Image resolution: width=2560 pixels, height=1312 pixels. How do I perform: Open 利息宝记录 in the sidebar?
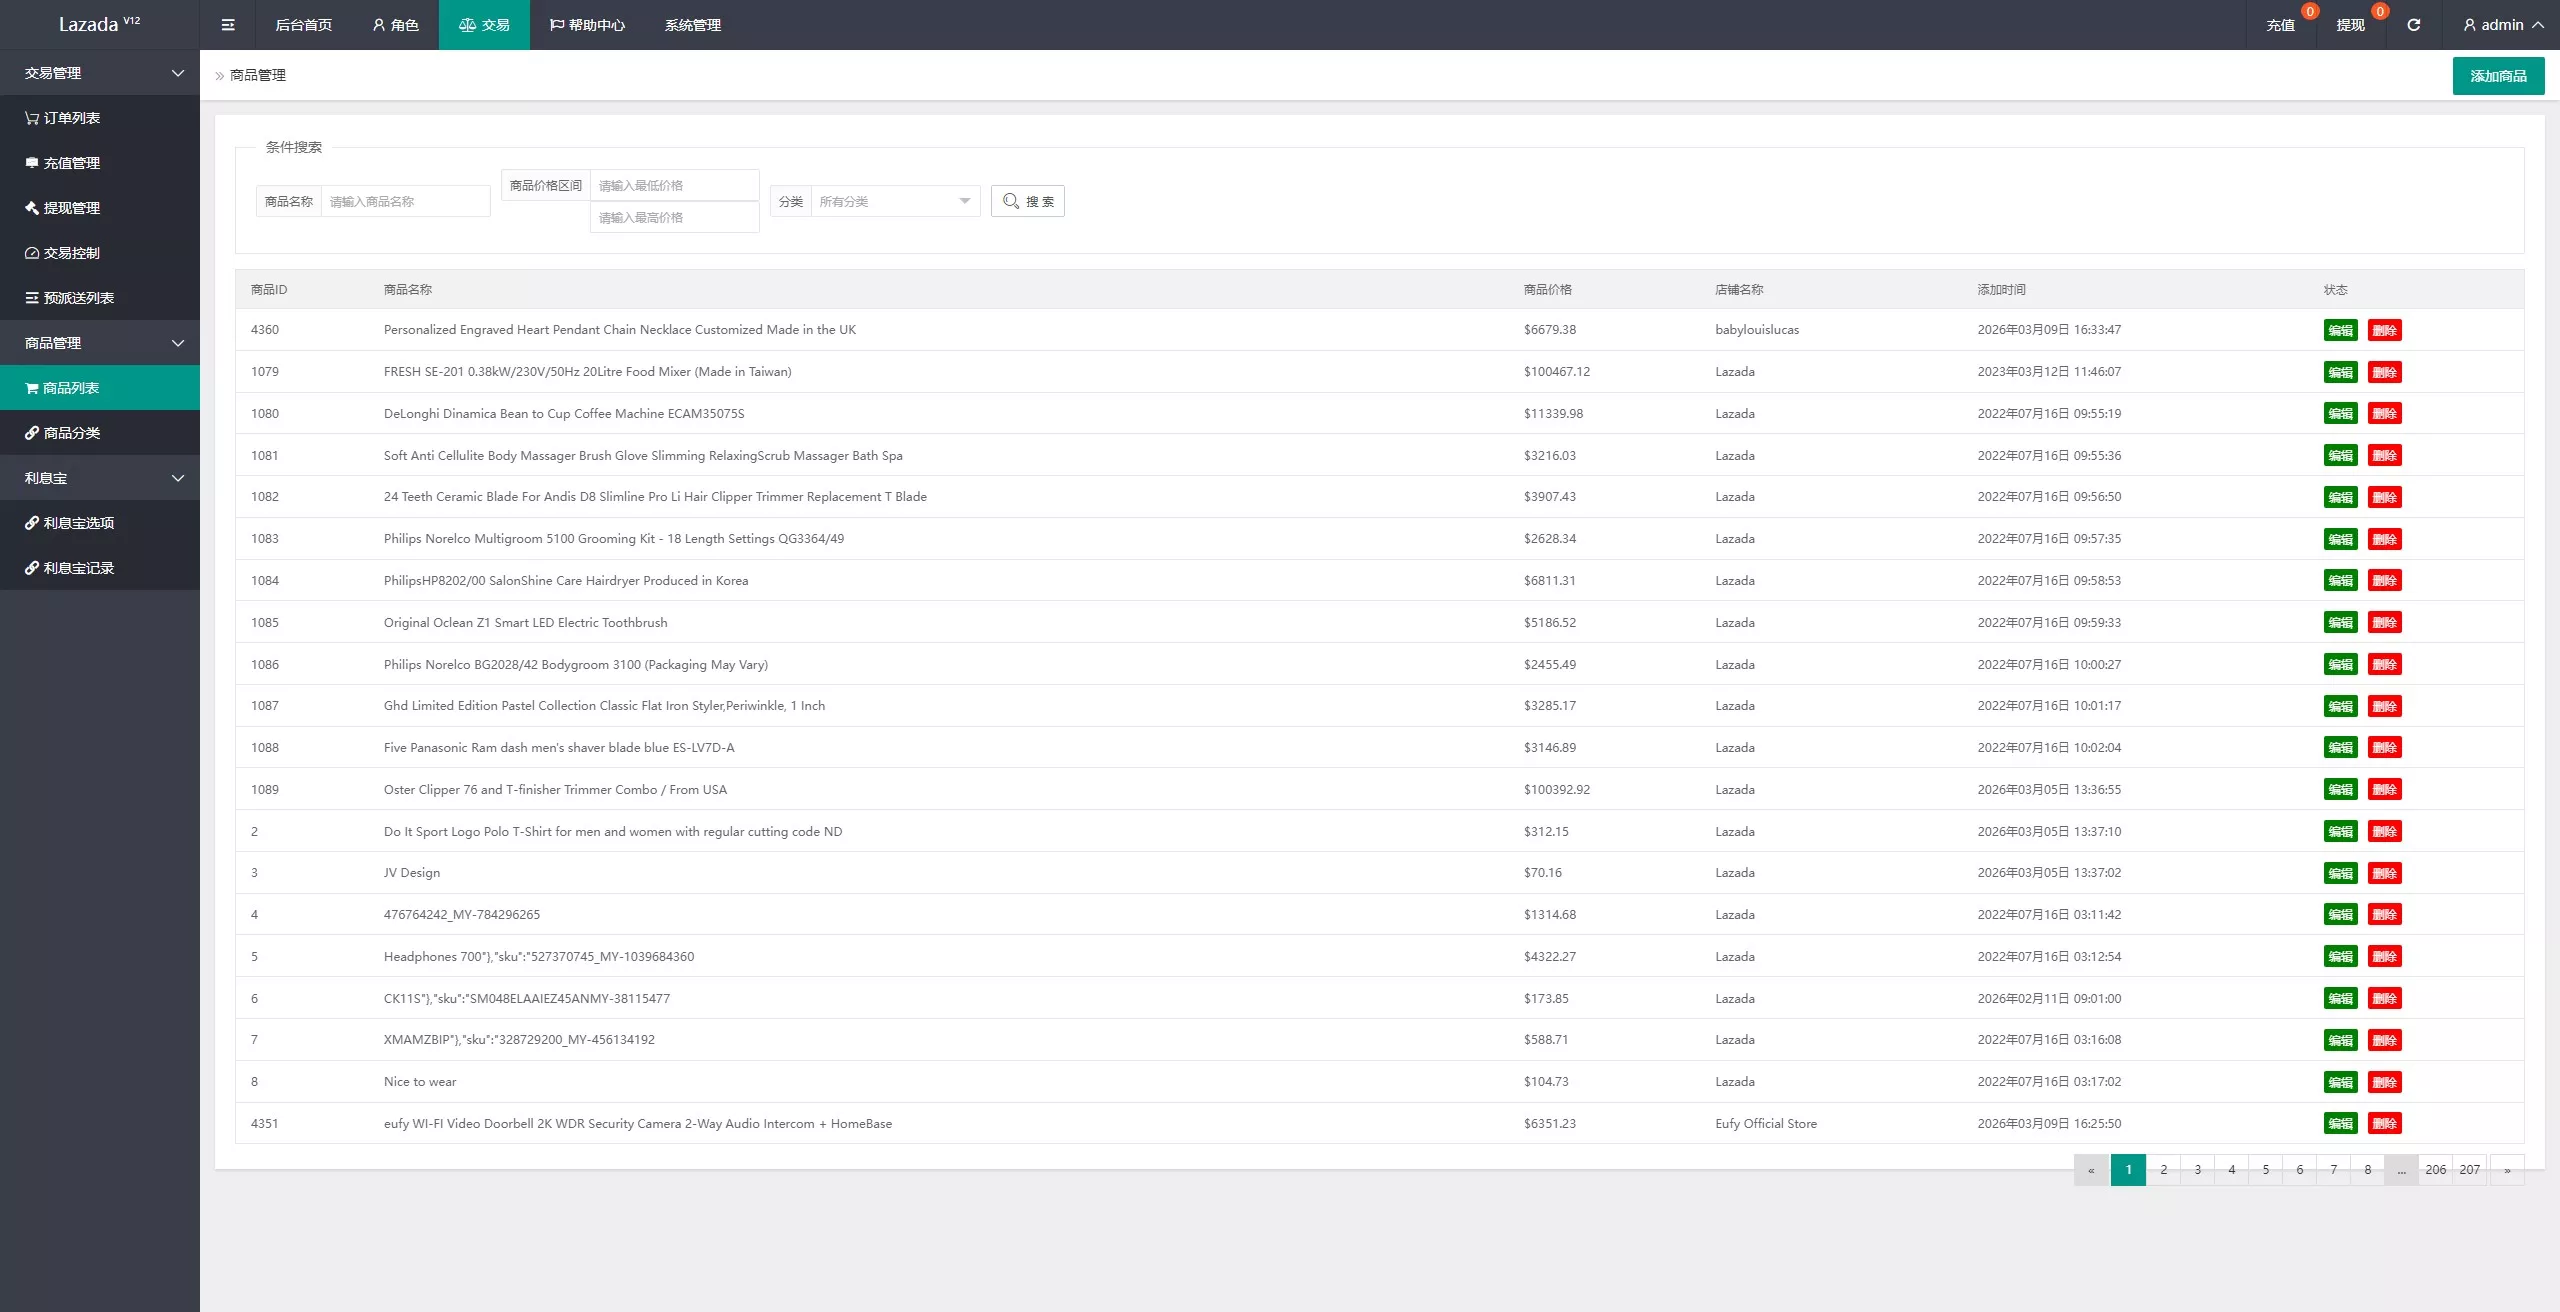[x=100, y=568]
